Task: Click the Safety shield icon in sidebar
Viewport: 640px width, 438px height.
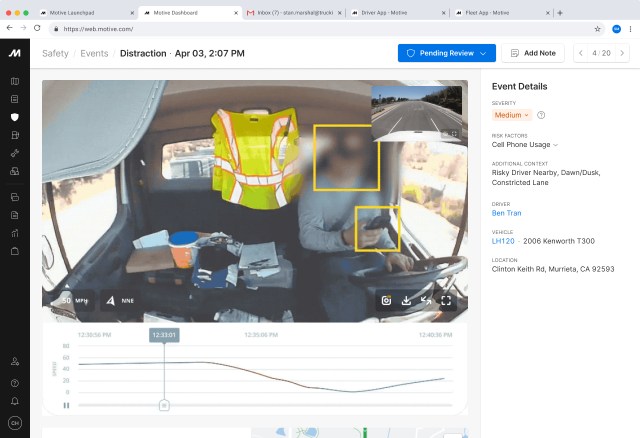Action: [15, 117]
